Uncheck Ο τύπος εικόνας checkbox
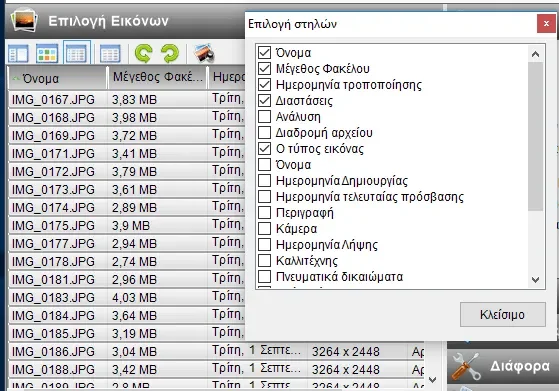 pos(264,149)
